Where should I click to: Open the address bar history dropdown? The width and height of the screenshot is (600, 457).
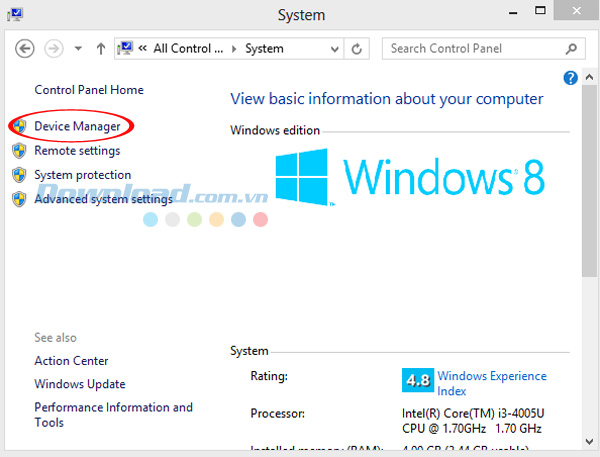pyautogui.click(x=334, y=49)
